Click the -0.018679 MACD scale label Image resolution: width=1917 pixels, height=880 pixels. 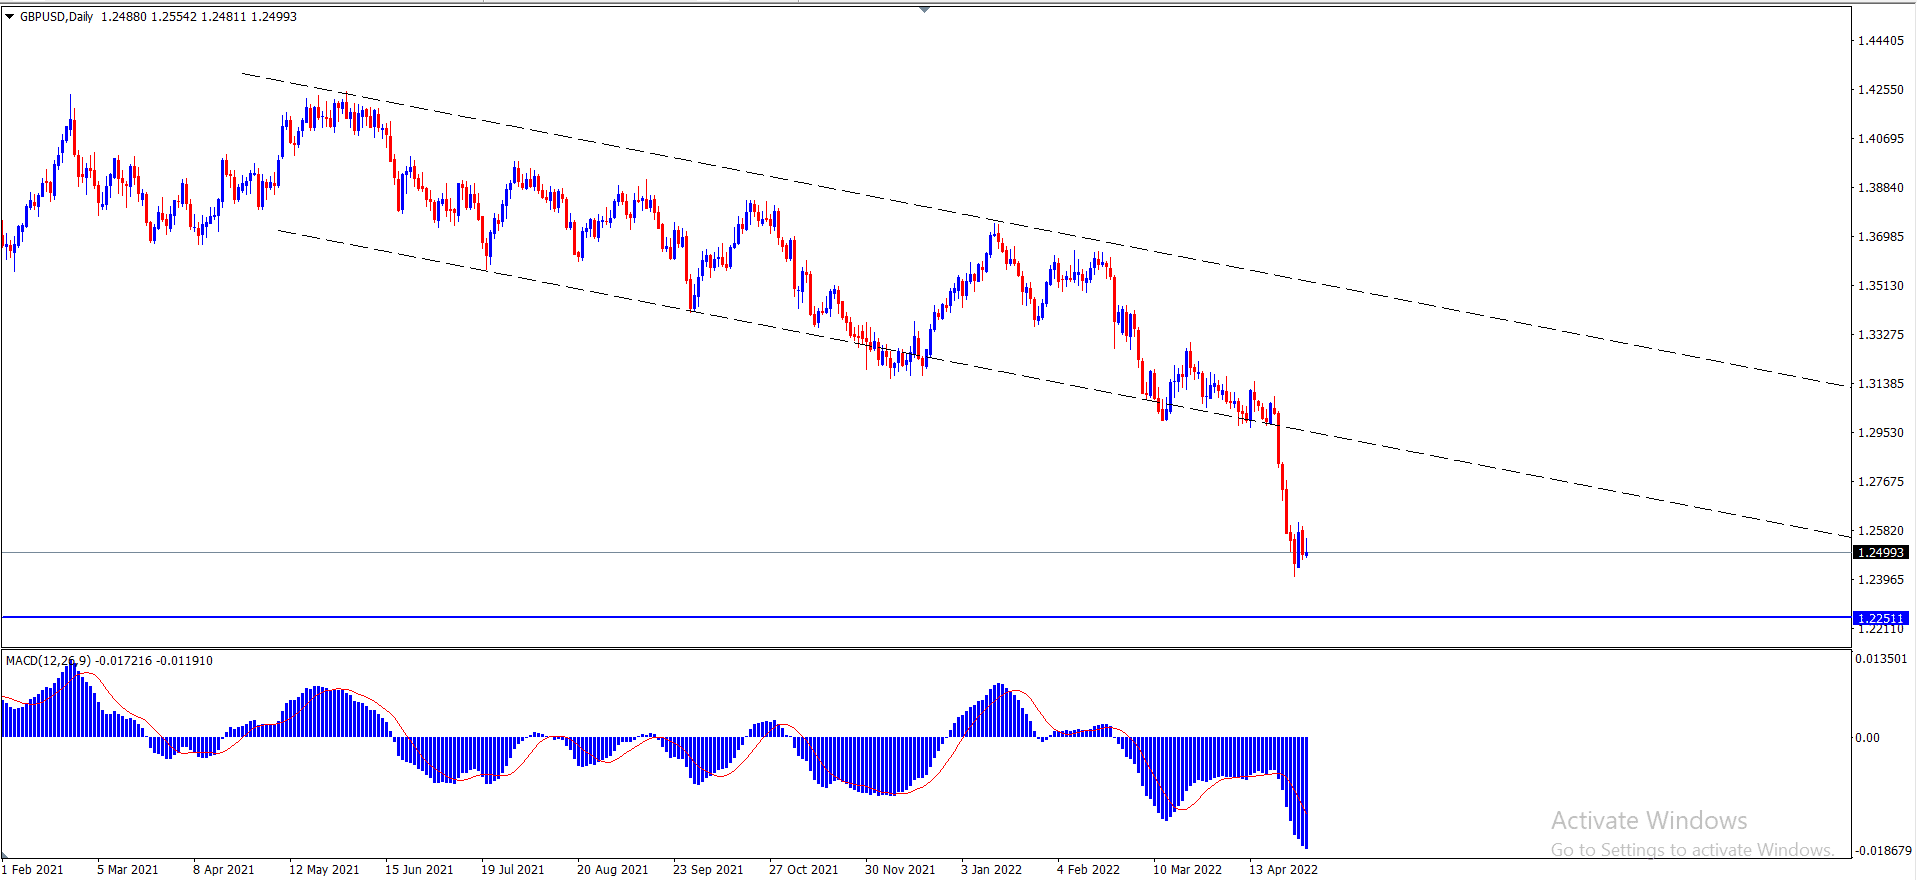tap(1881, 851)
